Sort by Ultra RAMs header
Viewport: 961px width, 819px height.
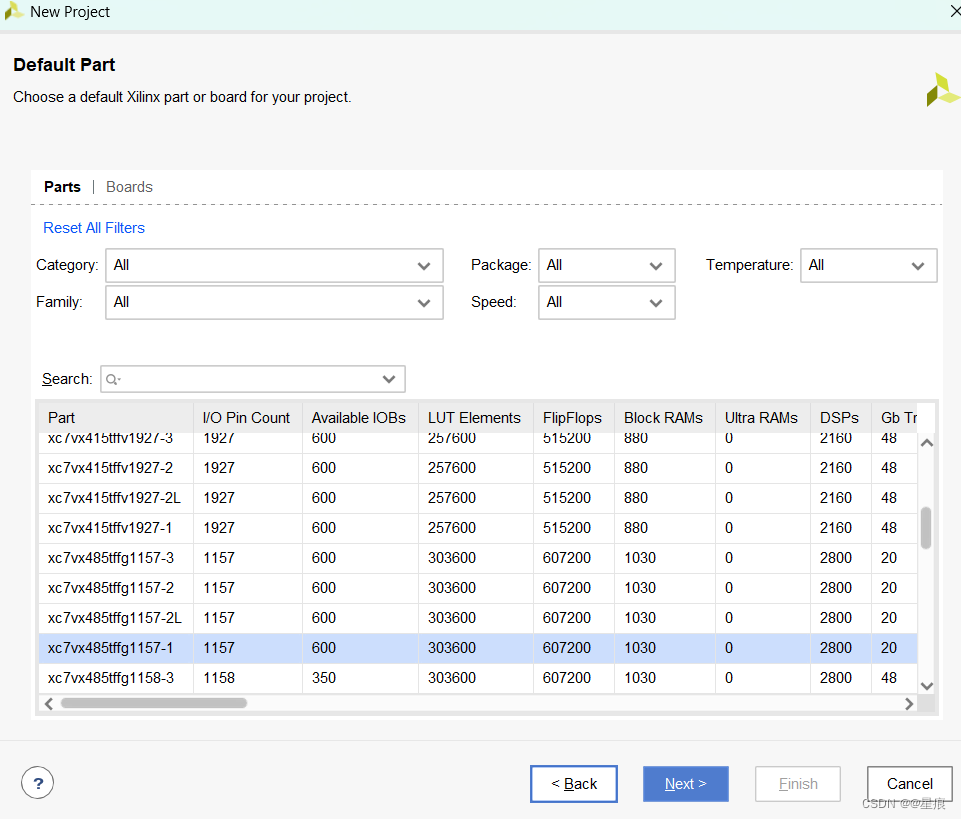point(762,417)
